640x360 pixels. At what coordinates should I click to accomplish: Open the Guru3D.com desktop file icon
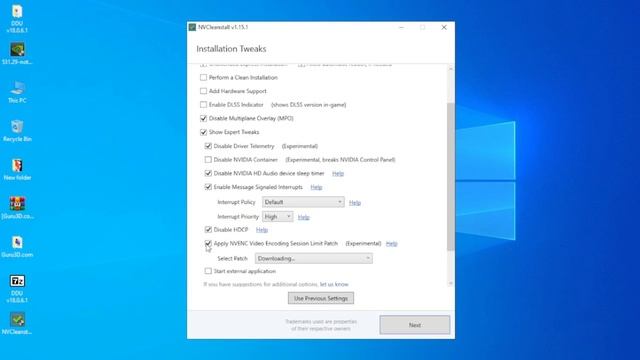17,247
